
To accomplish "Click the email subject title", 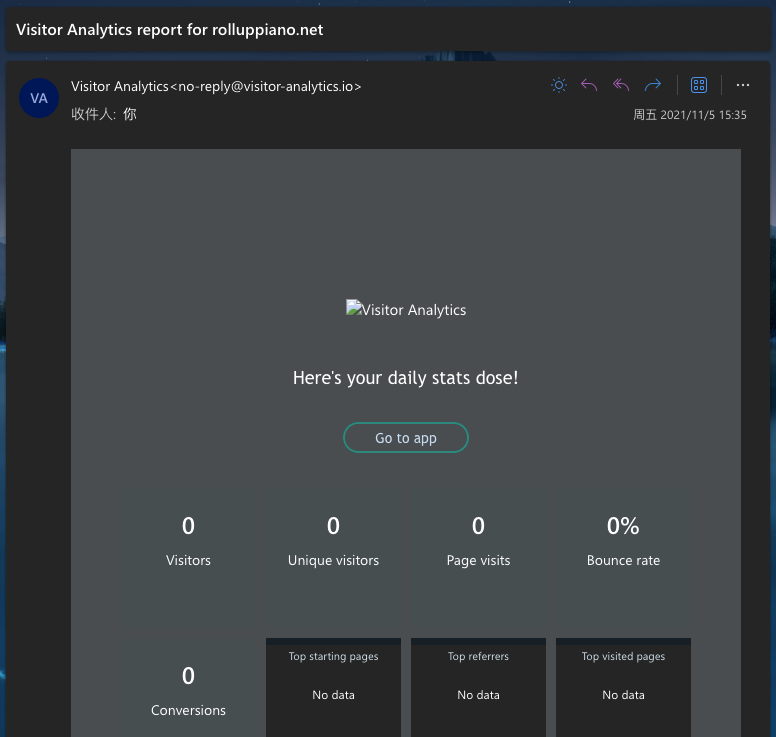I will (x=169, y=30).
